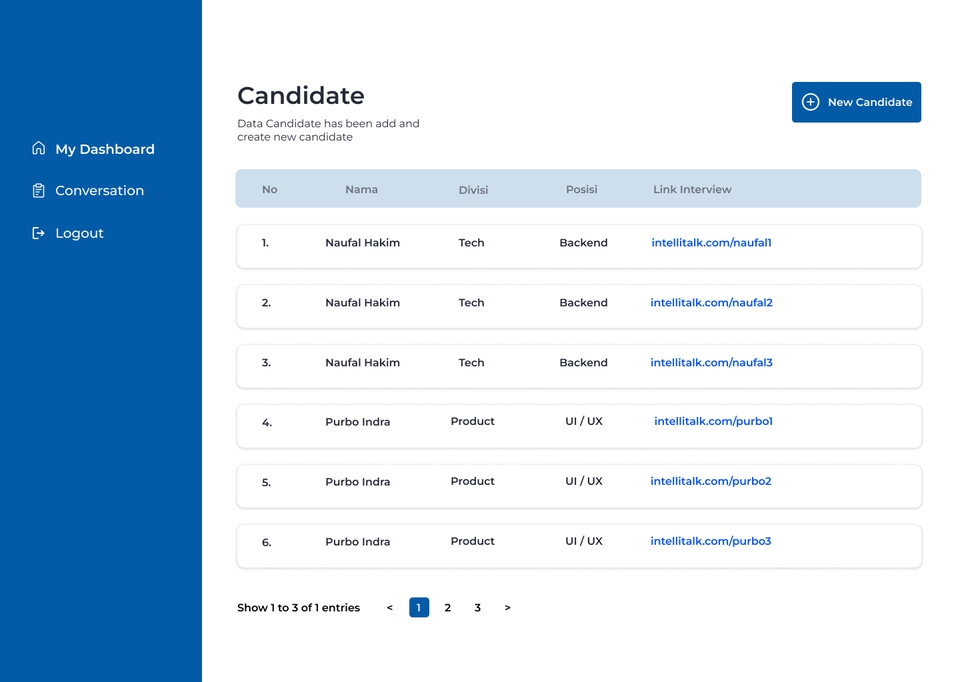This screenshot has width=960, height=682.
Task: Click the Data Candidate description text
Action: (x=328, y=130)
